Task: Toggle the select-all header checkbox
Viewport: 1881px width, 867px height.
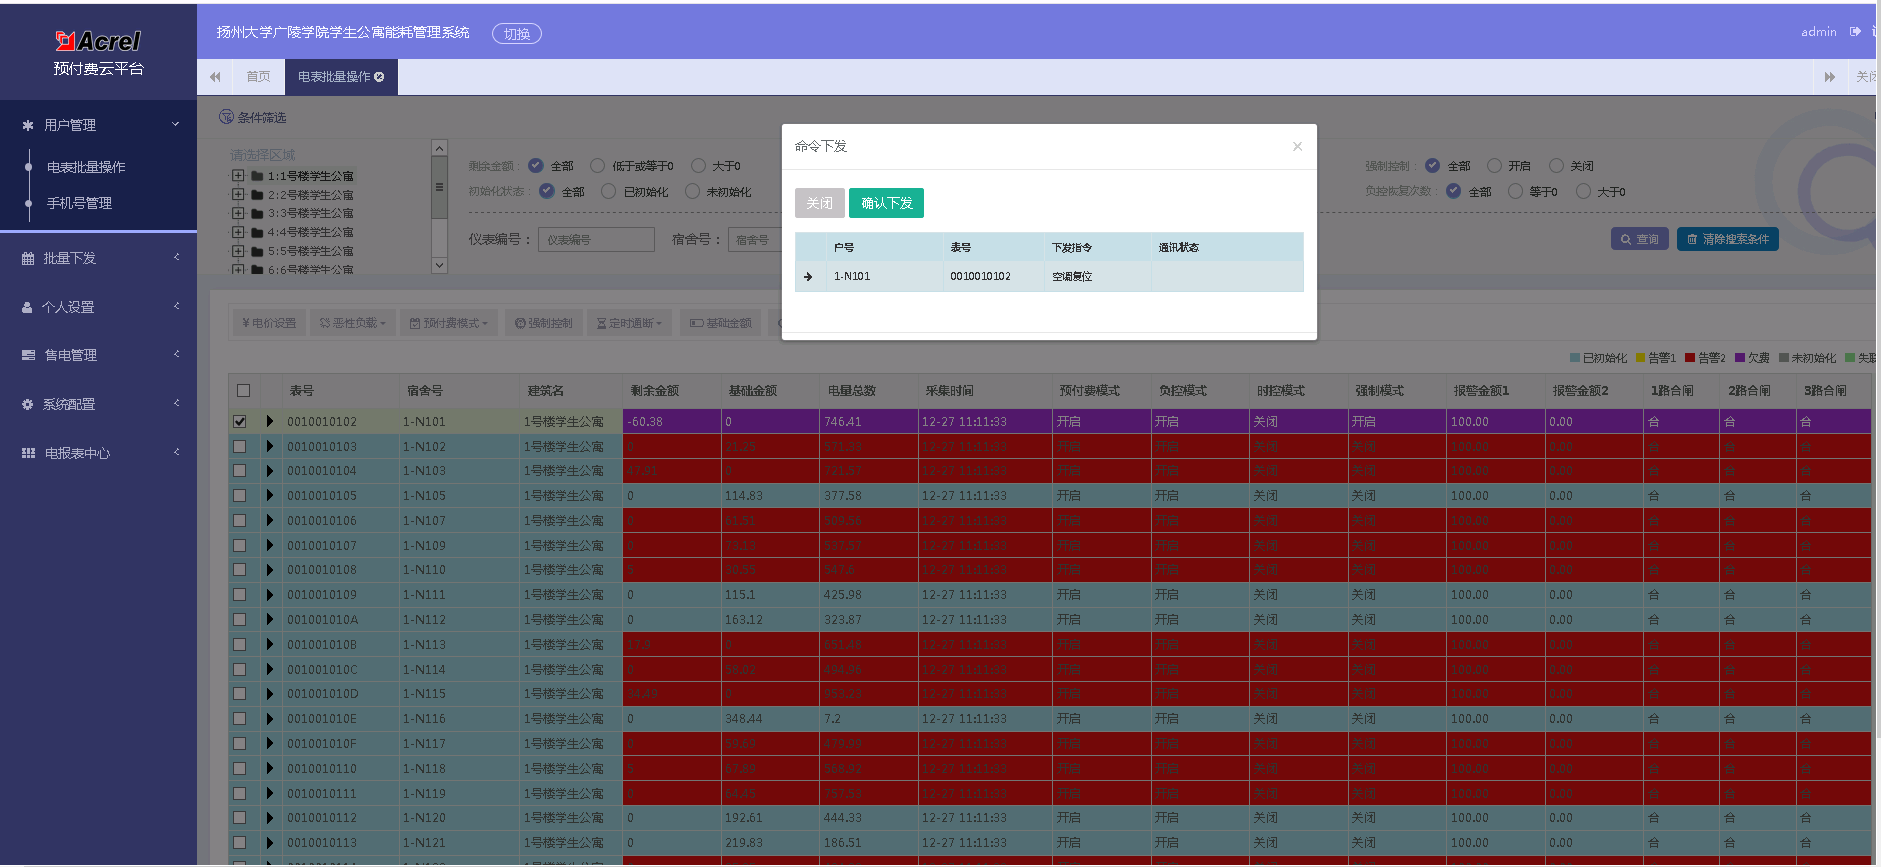Action: pos(243,391)
